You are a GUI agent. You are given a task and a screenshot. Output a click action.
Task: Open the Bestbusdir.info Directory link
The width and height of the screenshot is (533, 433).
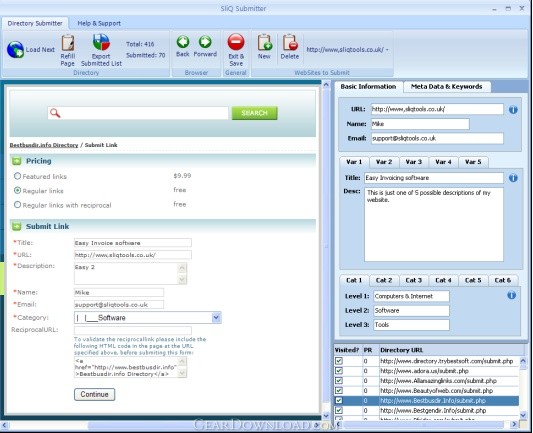(x=44, y=145)
